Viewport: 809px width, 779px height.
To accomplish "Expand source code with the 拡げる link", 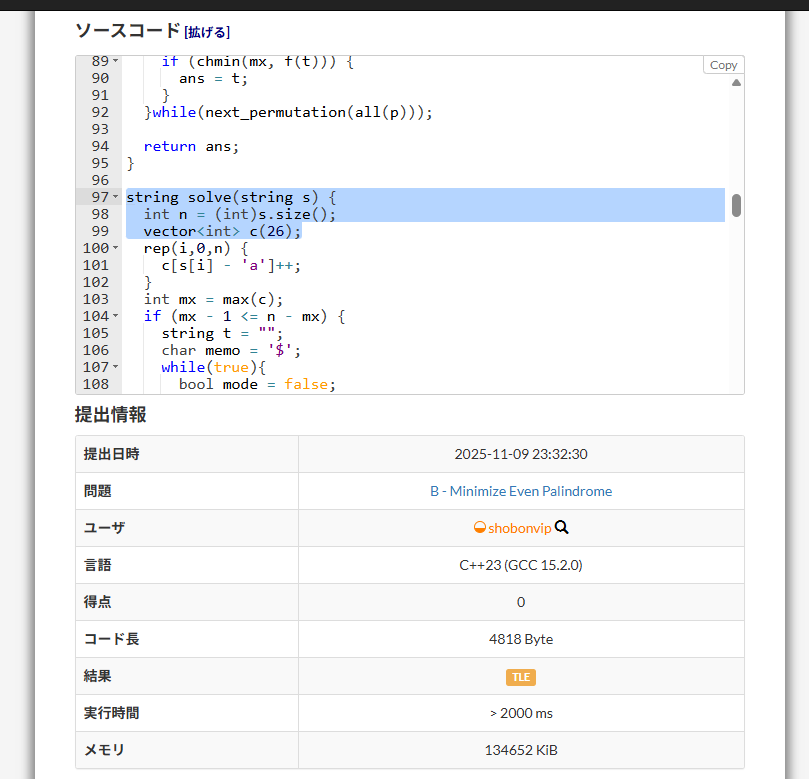I will 207,32.
